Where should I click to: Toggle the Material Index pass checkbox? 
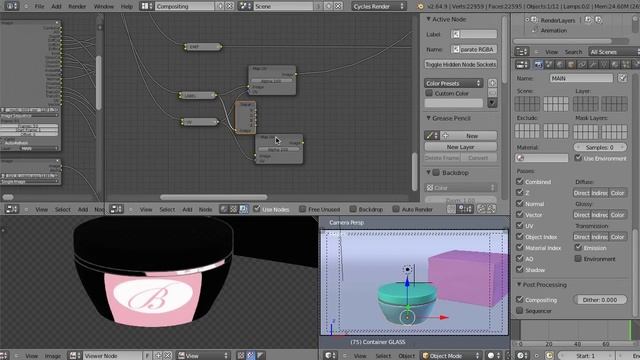click(x=520, y=248)
